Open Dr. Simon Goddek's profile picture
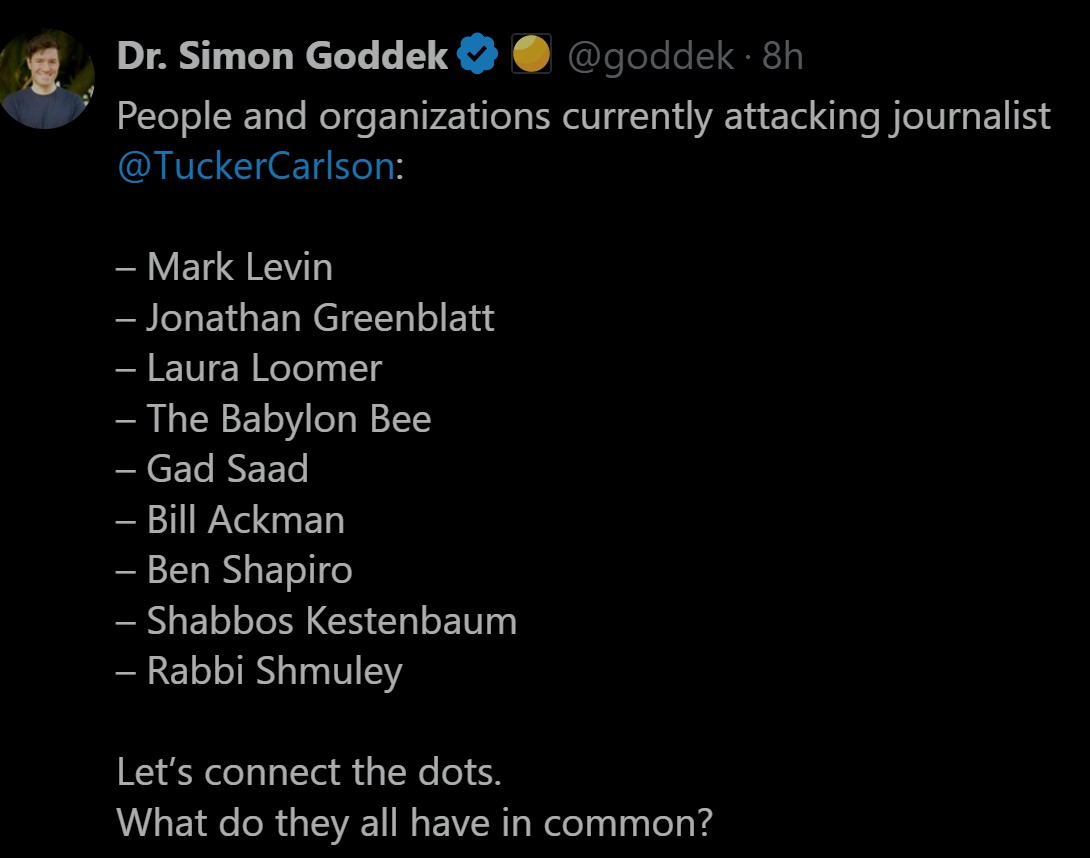This screenshot has width=1090, height=858. (x=45, y=79)
